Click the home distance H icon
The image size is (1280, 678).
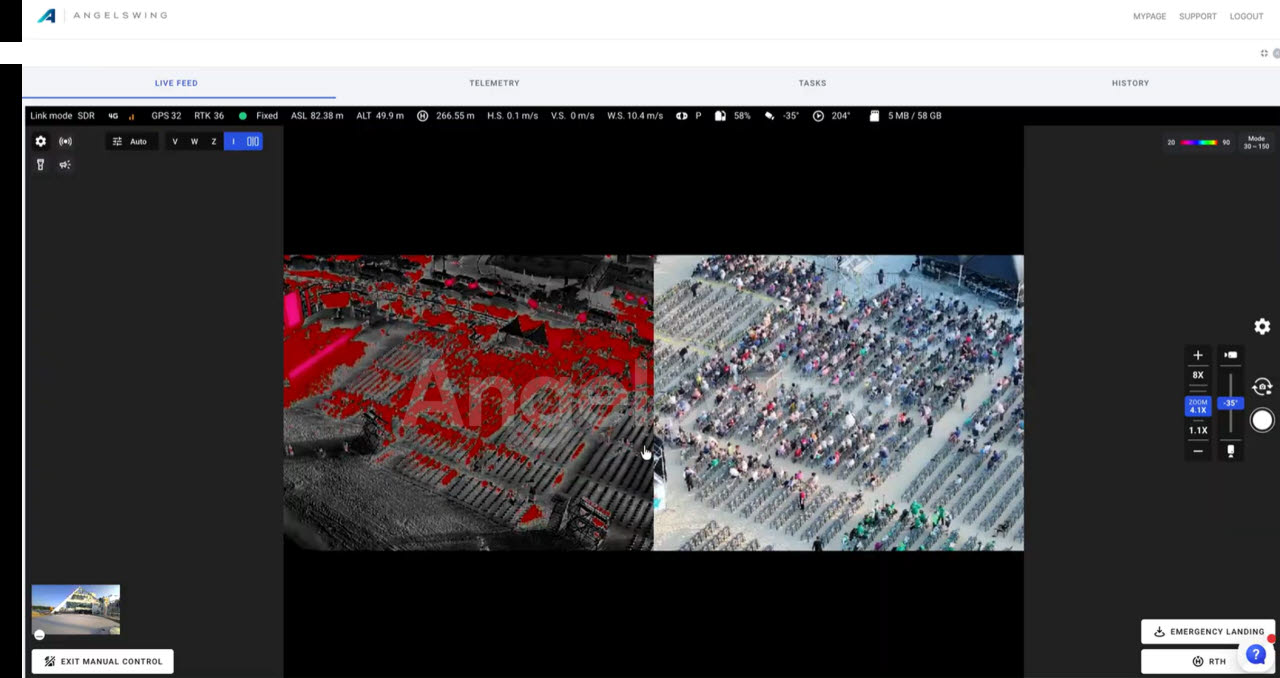pos(422,116)
